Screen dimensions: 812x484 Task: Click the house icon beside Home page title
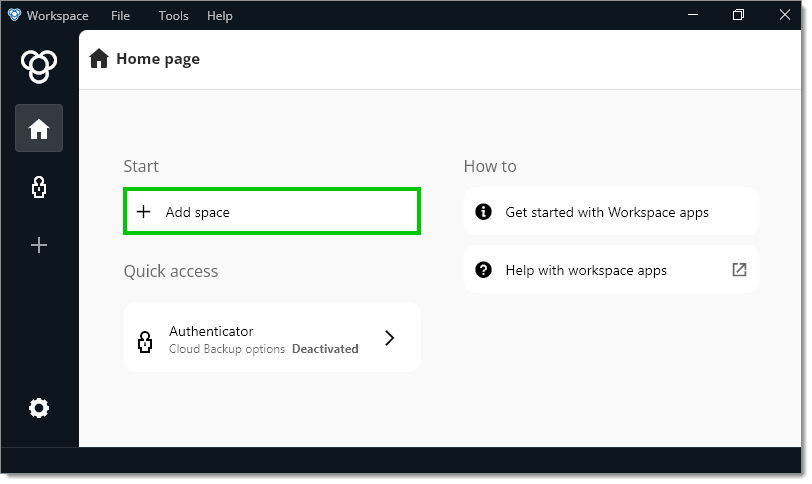[x=98, y=58]
